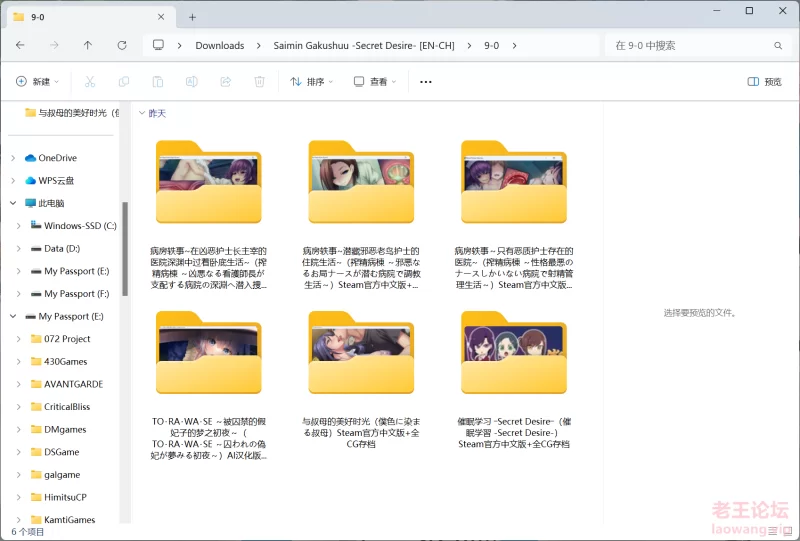The image size is (800, 541).
Task: Open 072 Project folder in sidebar
Action: [60, 339]
